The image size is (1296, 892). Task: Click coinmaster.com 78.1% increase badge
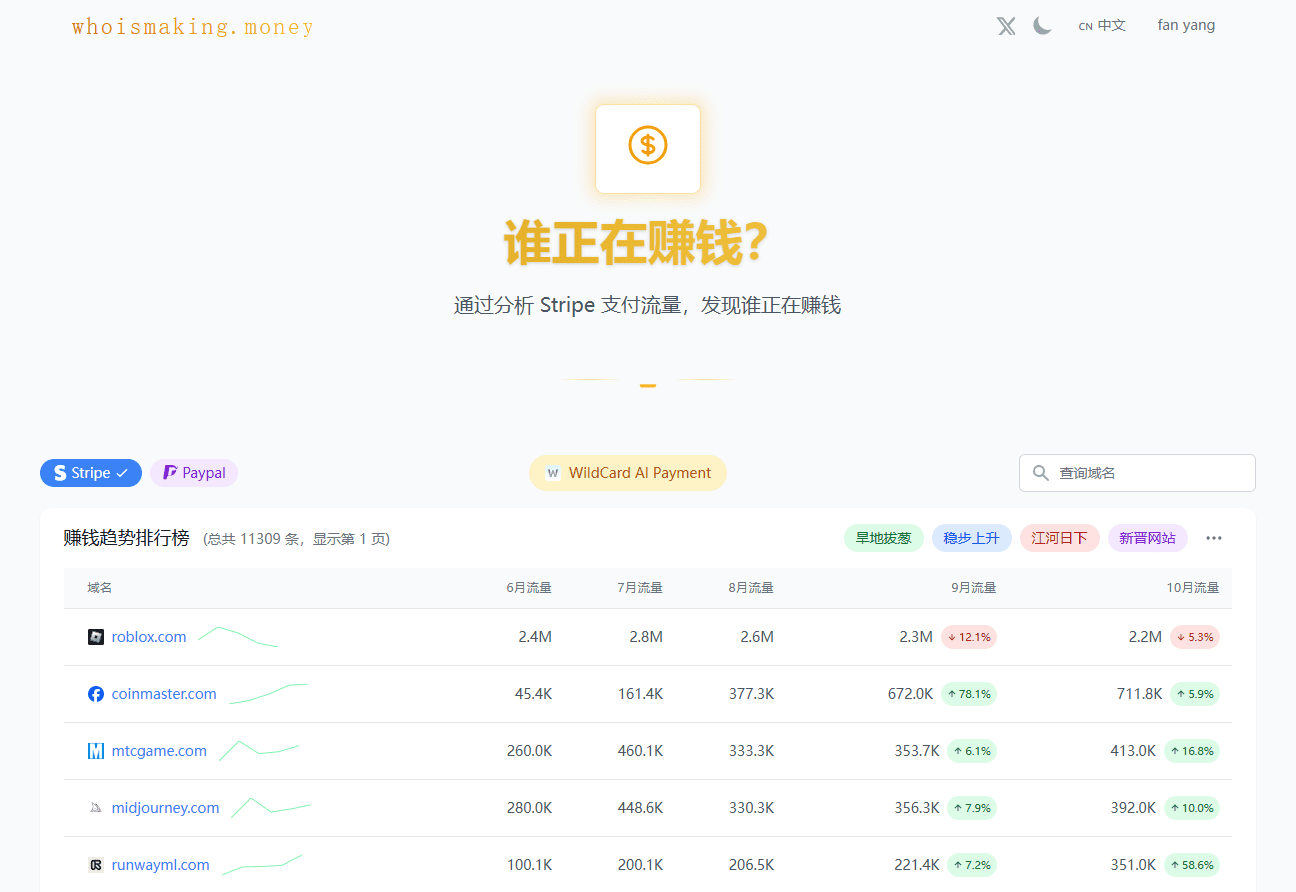coord(969,694)
